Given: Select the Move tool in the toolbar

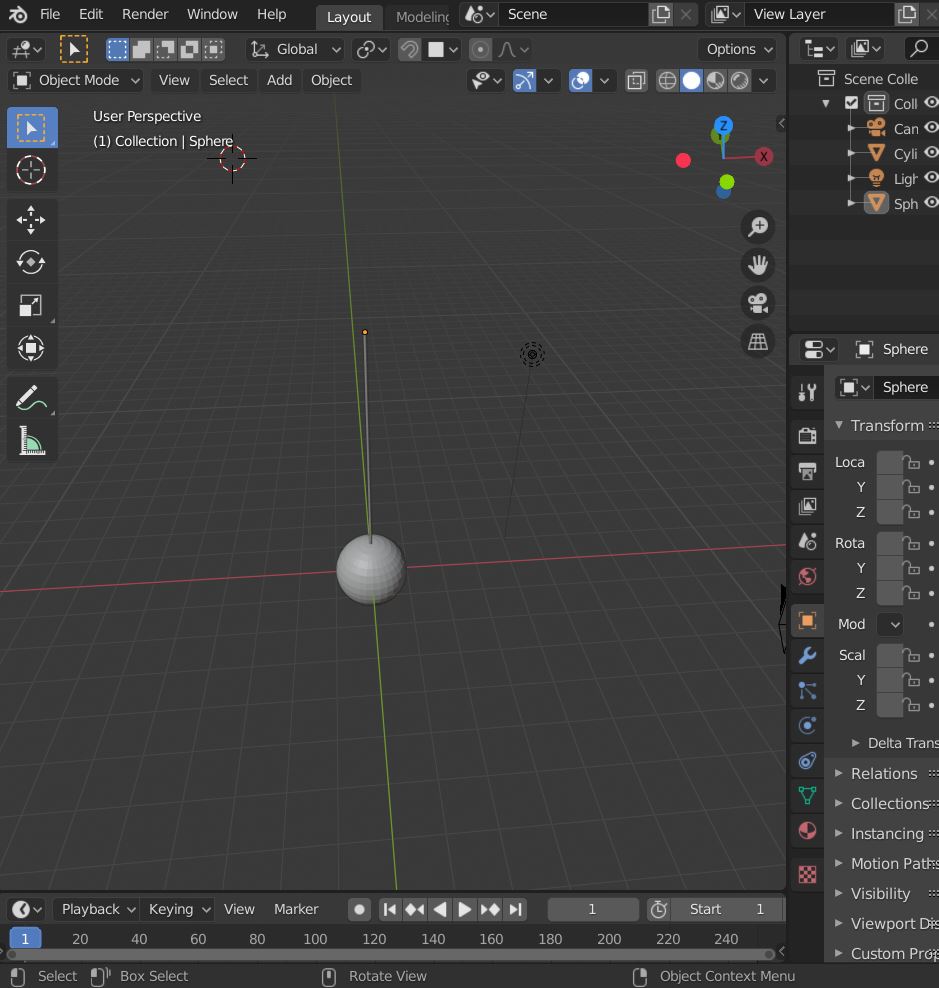Looking at the screenshot, I should (x=31, y=219).
